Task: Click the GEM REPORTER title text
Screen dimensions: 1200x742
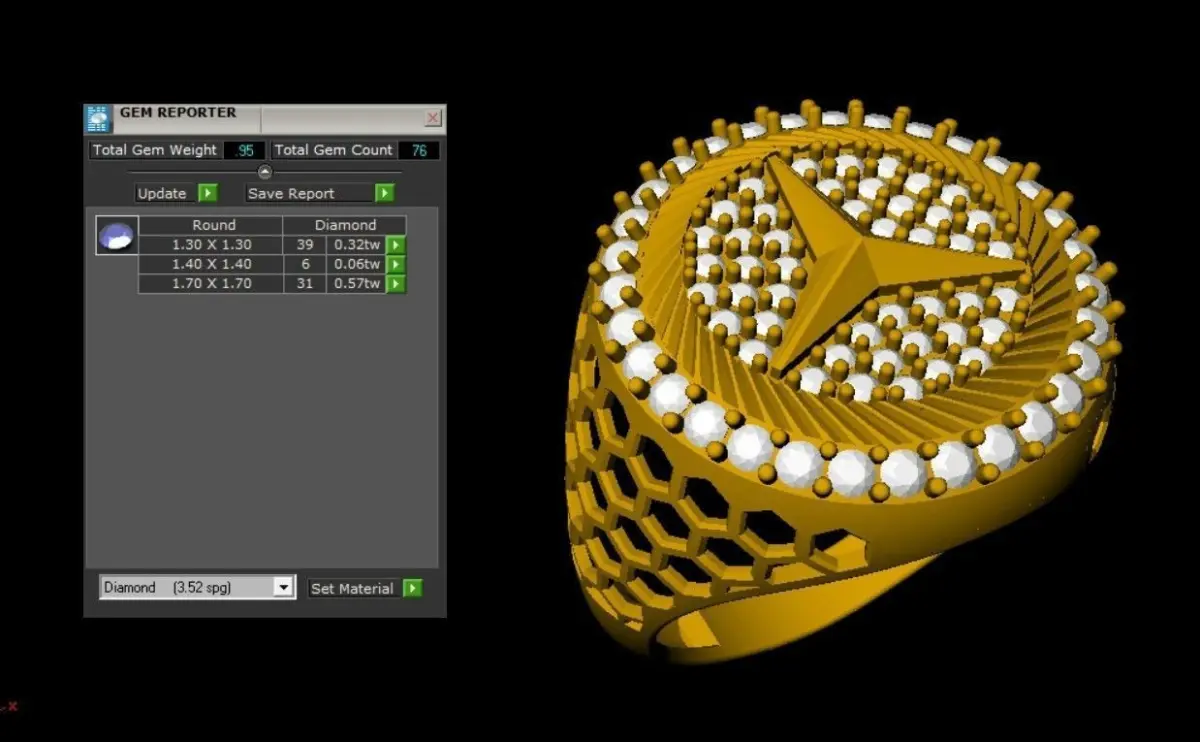Action: pos(178,113)
